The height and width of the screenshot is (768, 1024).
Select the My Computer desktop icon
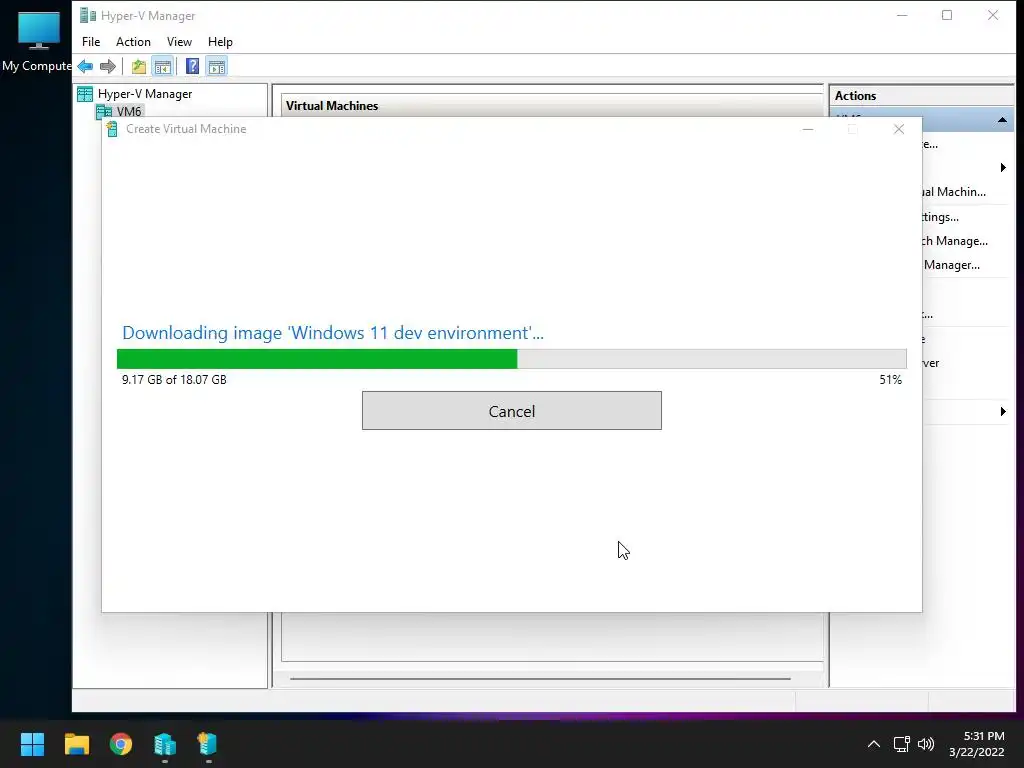coord(37,40)
